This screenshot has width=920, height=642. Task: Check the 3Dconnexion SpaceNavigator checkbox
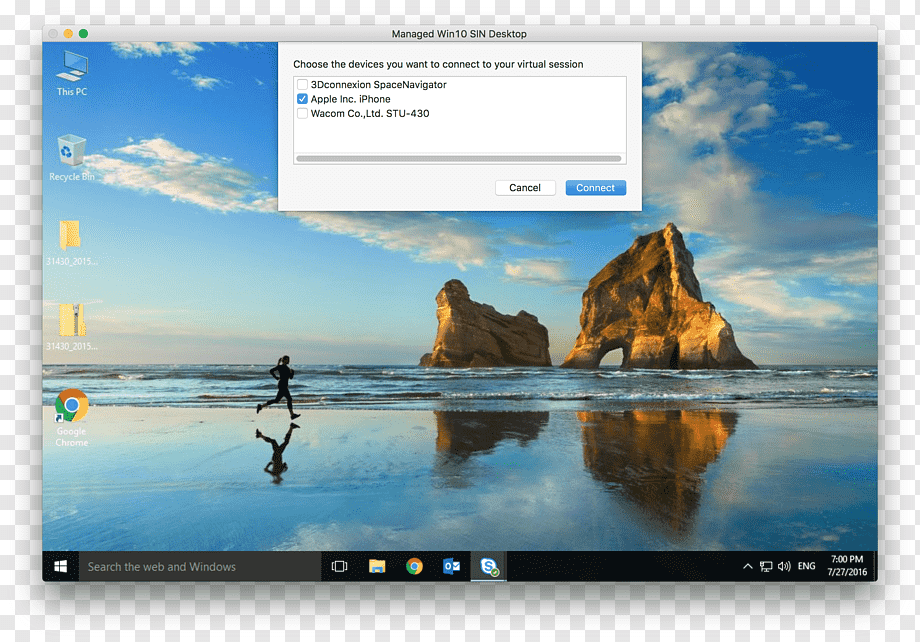point(302,85)
